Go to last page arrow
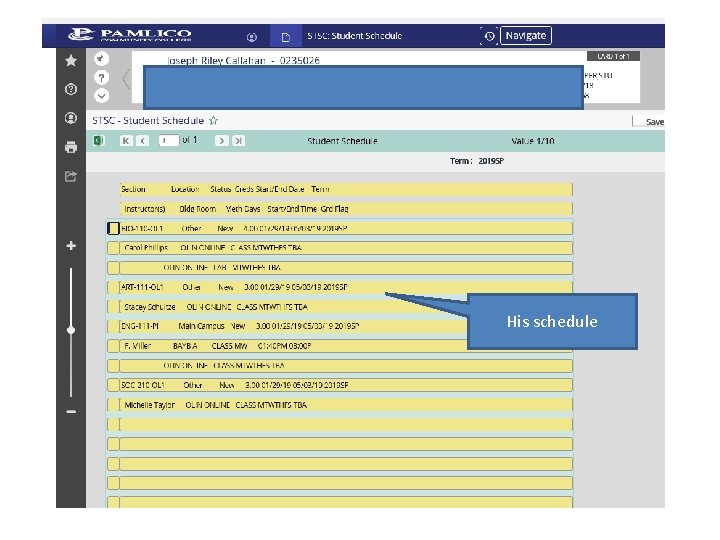Screen dimensions: 720x540 238,141
